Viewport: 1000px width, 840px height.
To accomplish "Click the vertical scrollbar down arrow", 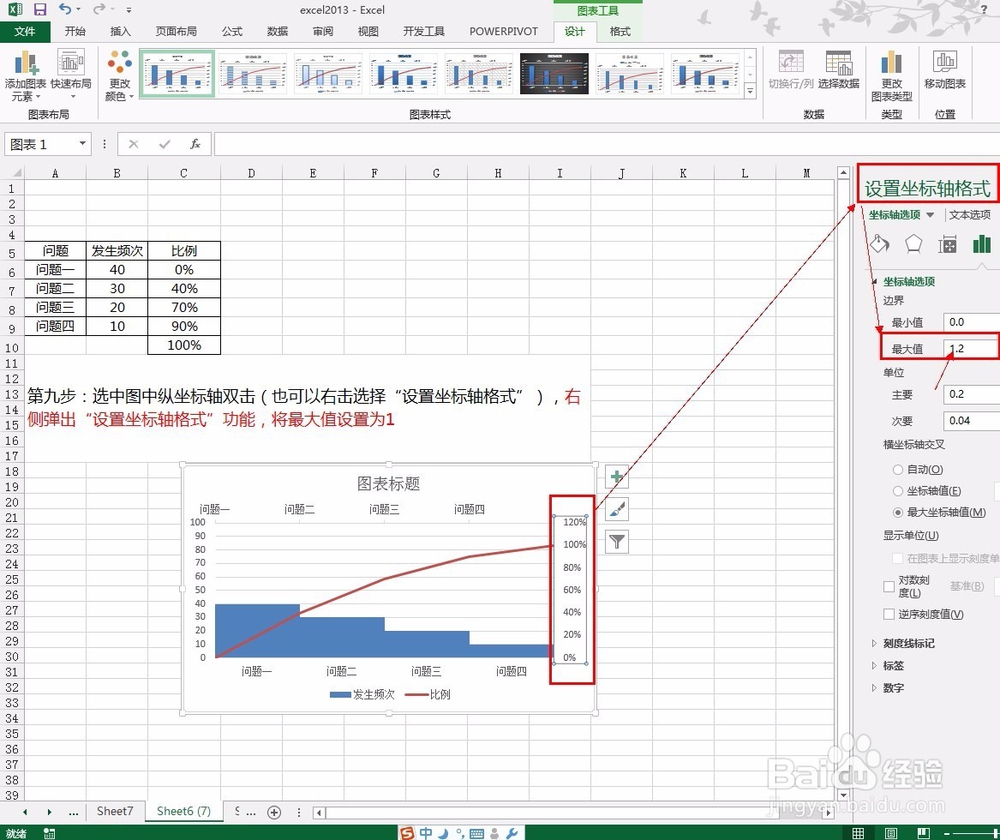I will coord(843,795).
